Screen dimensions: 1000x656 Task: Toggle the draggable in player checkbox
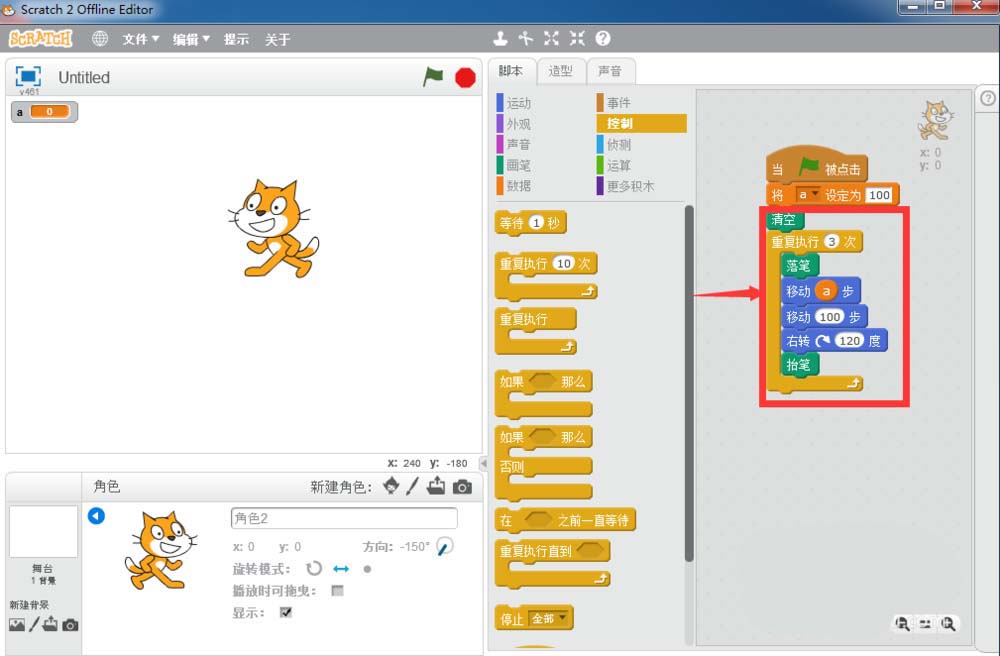(x=337, y=590)
